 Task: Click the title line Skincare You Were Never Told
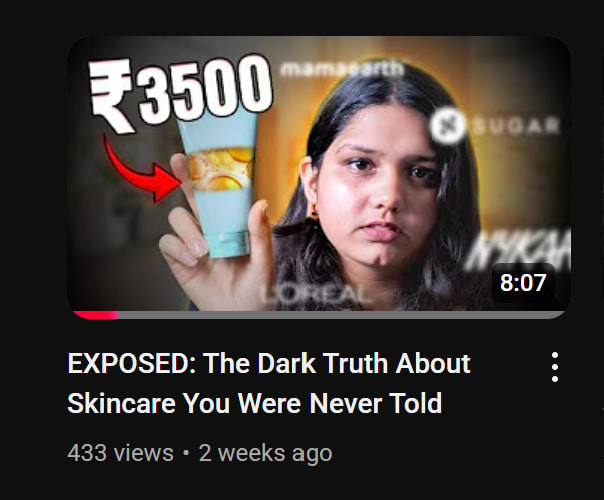pos(255,403)
